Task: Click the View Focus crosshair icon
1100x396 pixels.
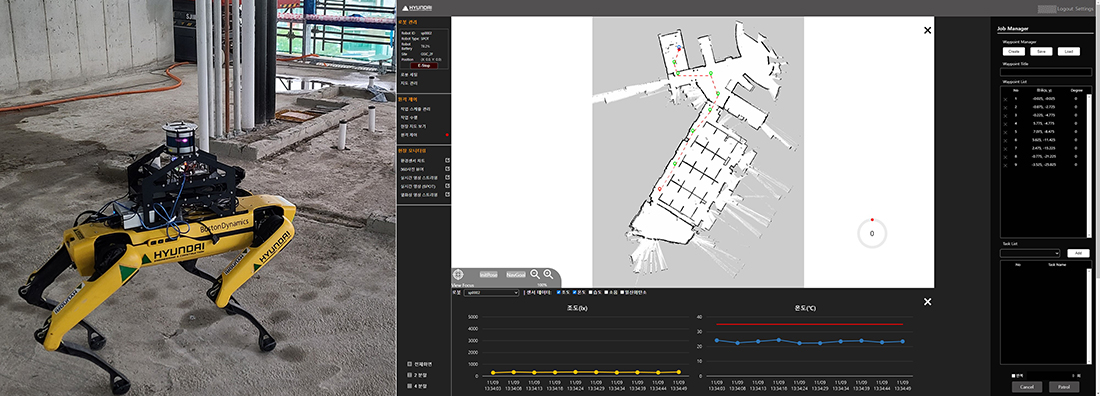Action: click(x=458, y=275)
